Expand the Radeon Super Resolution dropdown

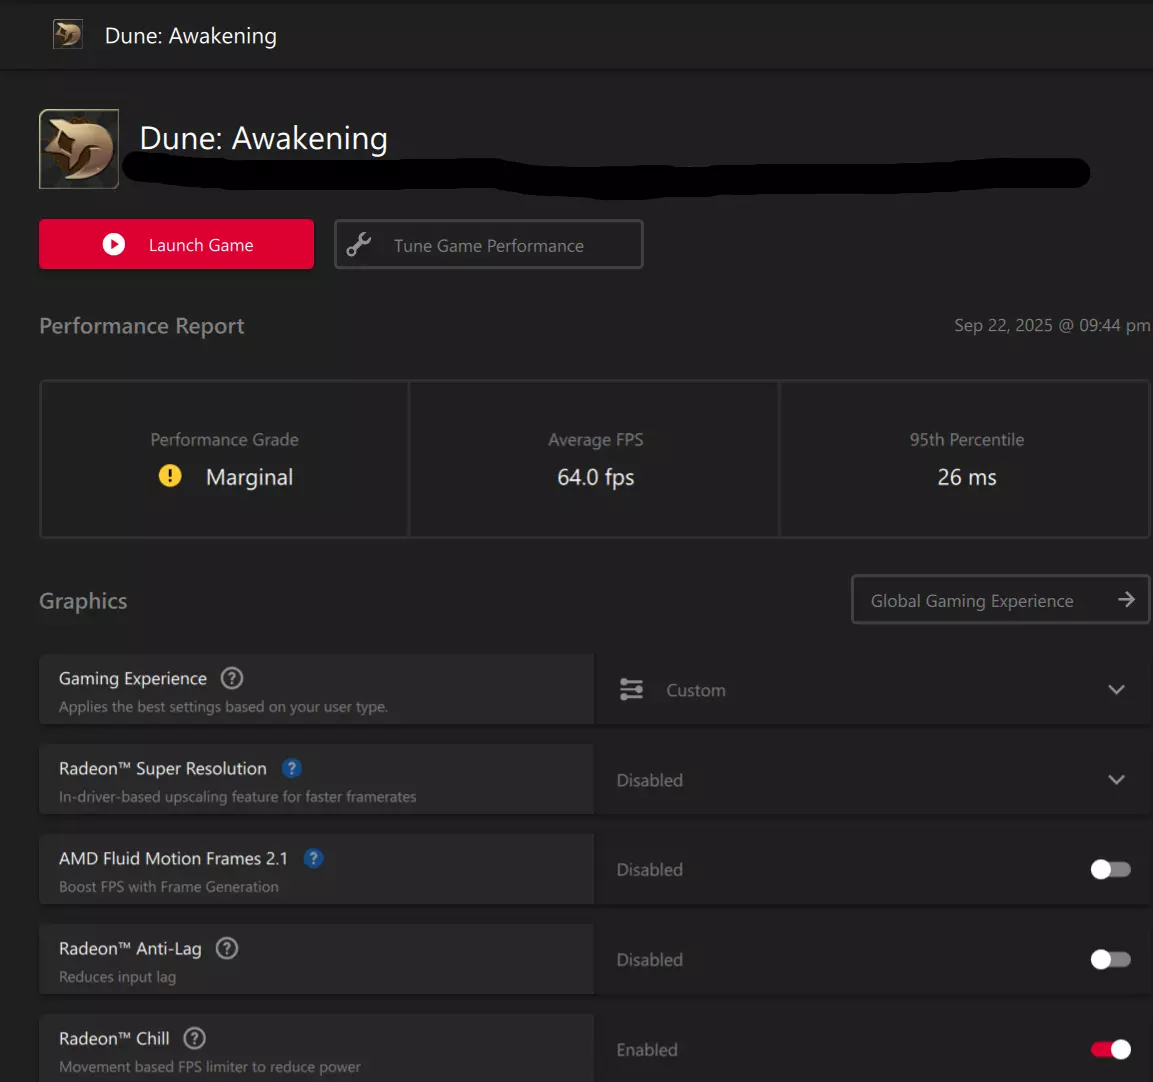(x=1116, y=780)
